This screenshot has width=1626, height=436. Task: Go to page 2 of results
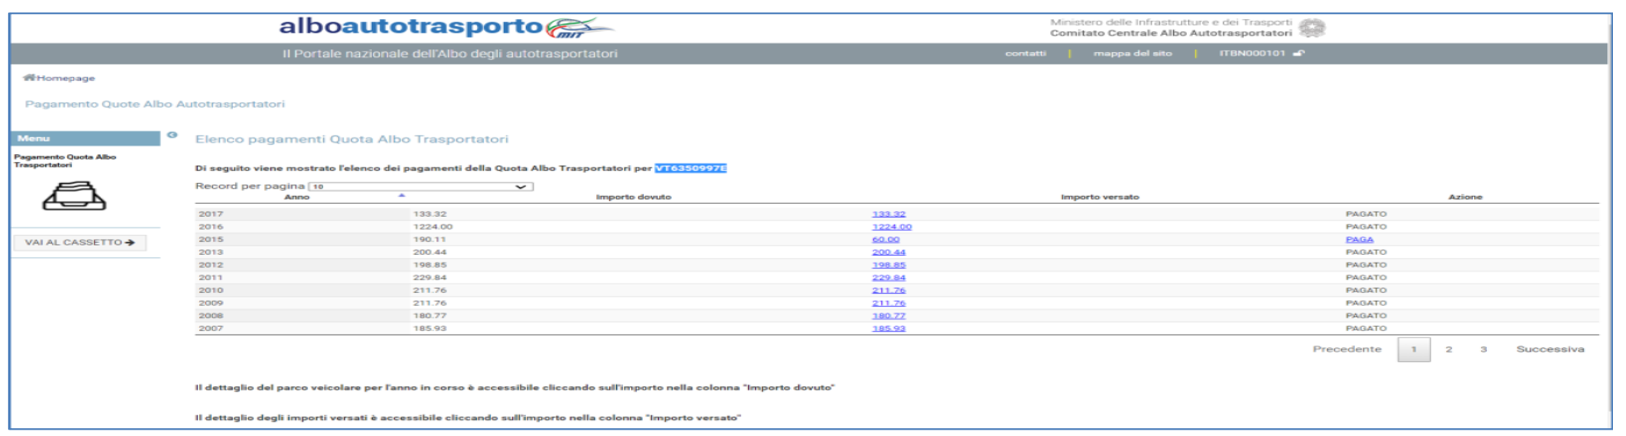tap(1448, 350)
